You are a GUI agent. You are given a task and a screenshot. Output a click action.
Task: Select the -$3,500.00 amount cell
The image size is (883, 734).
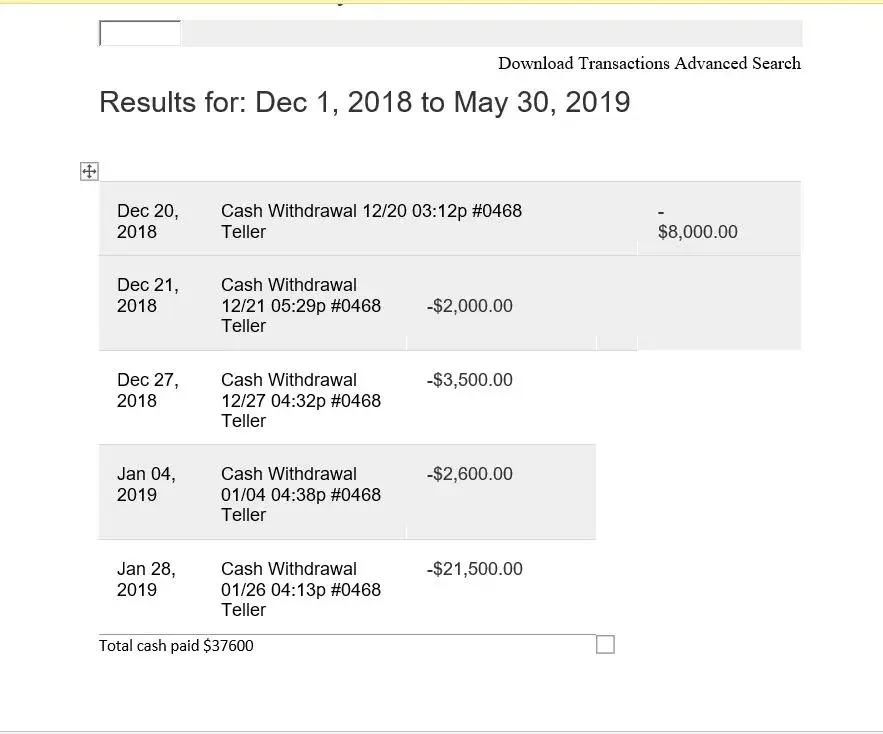[x=469, y=380]
